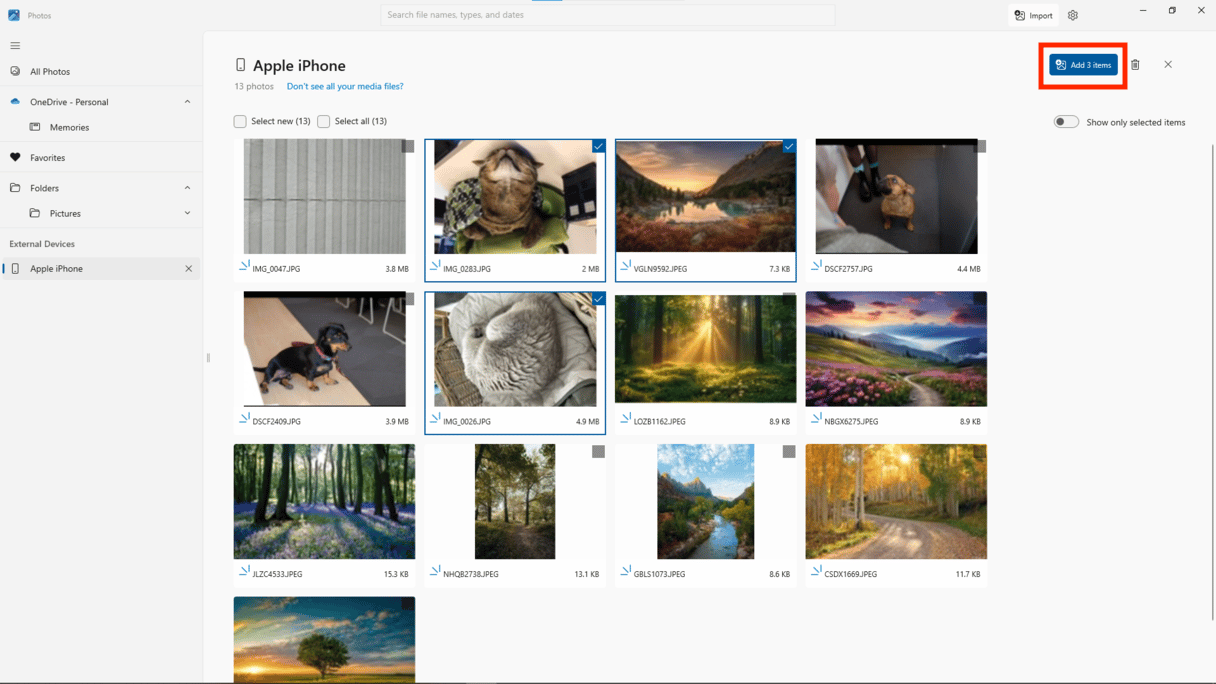Open Memories in sidebar
Viewport: 1216px width, 684px height.
[69, 128]
